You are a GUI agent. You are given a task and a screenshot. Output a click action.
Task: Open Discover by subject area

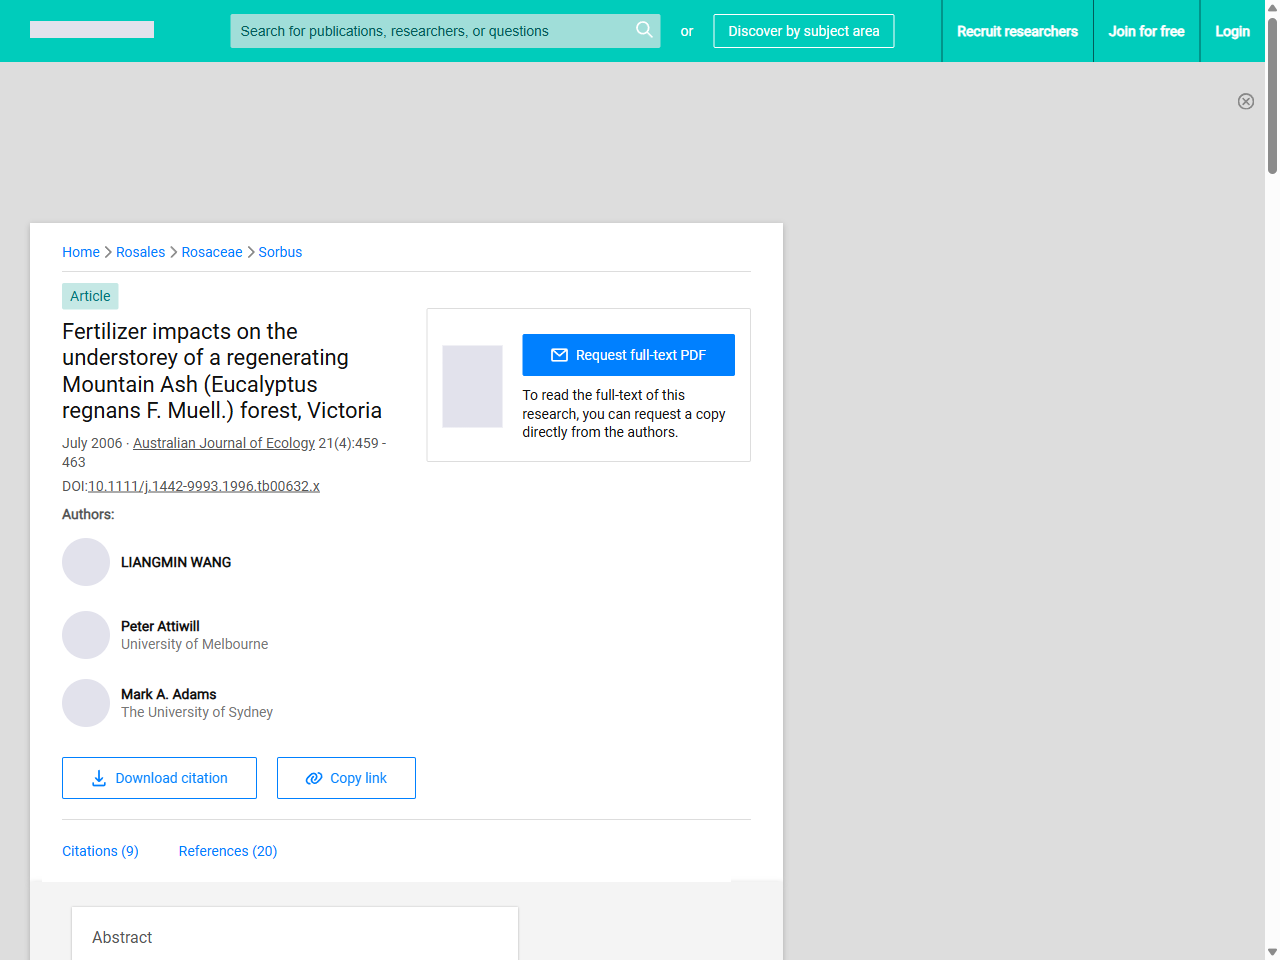[803, 31]
